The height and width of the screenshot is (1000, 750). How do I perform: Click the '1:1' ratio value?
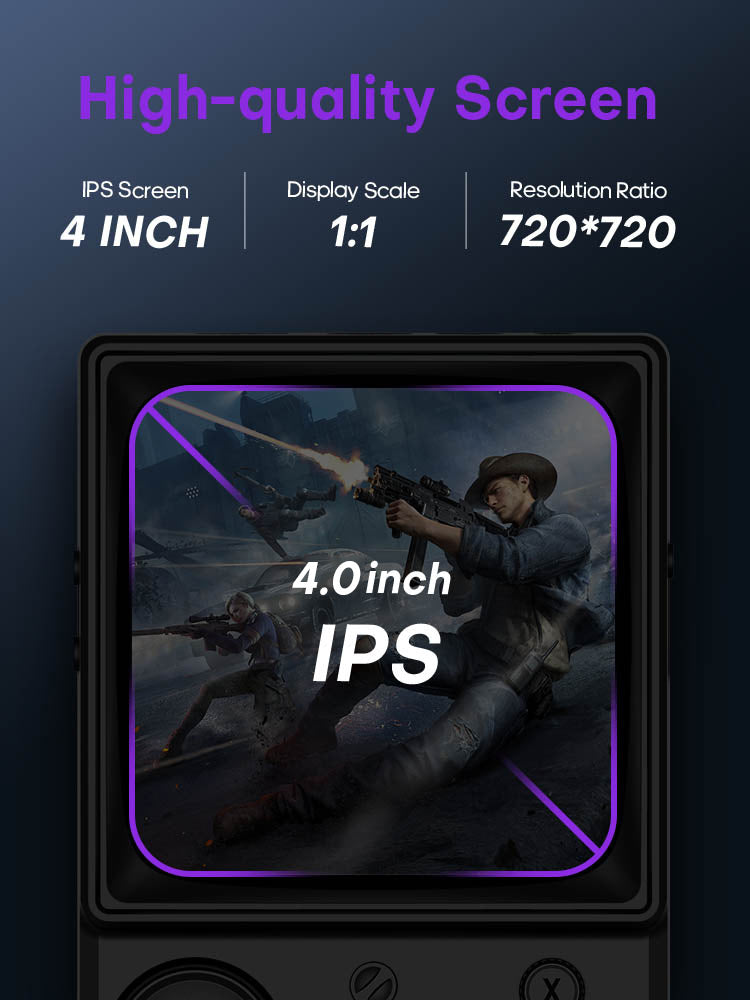353,232
